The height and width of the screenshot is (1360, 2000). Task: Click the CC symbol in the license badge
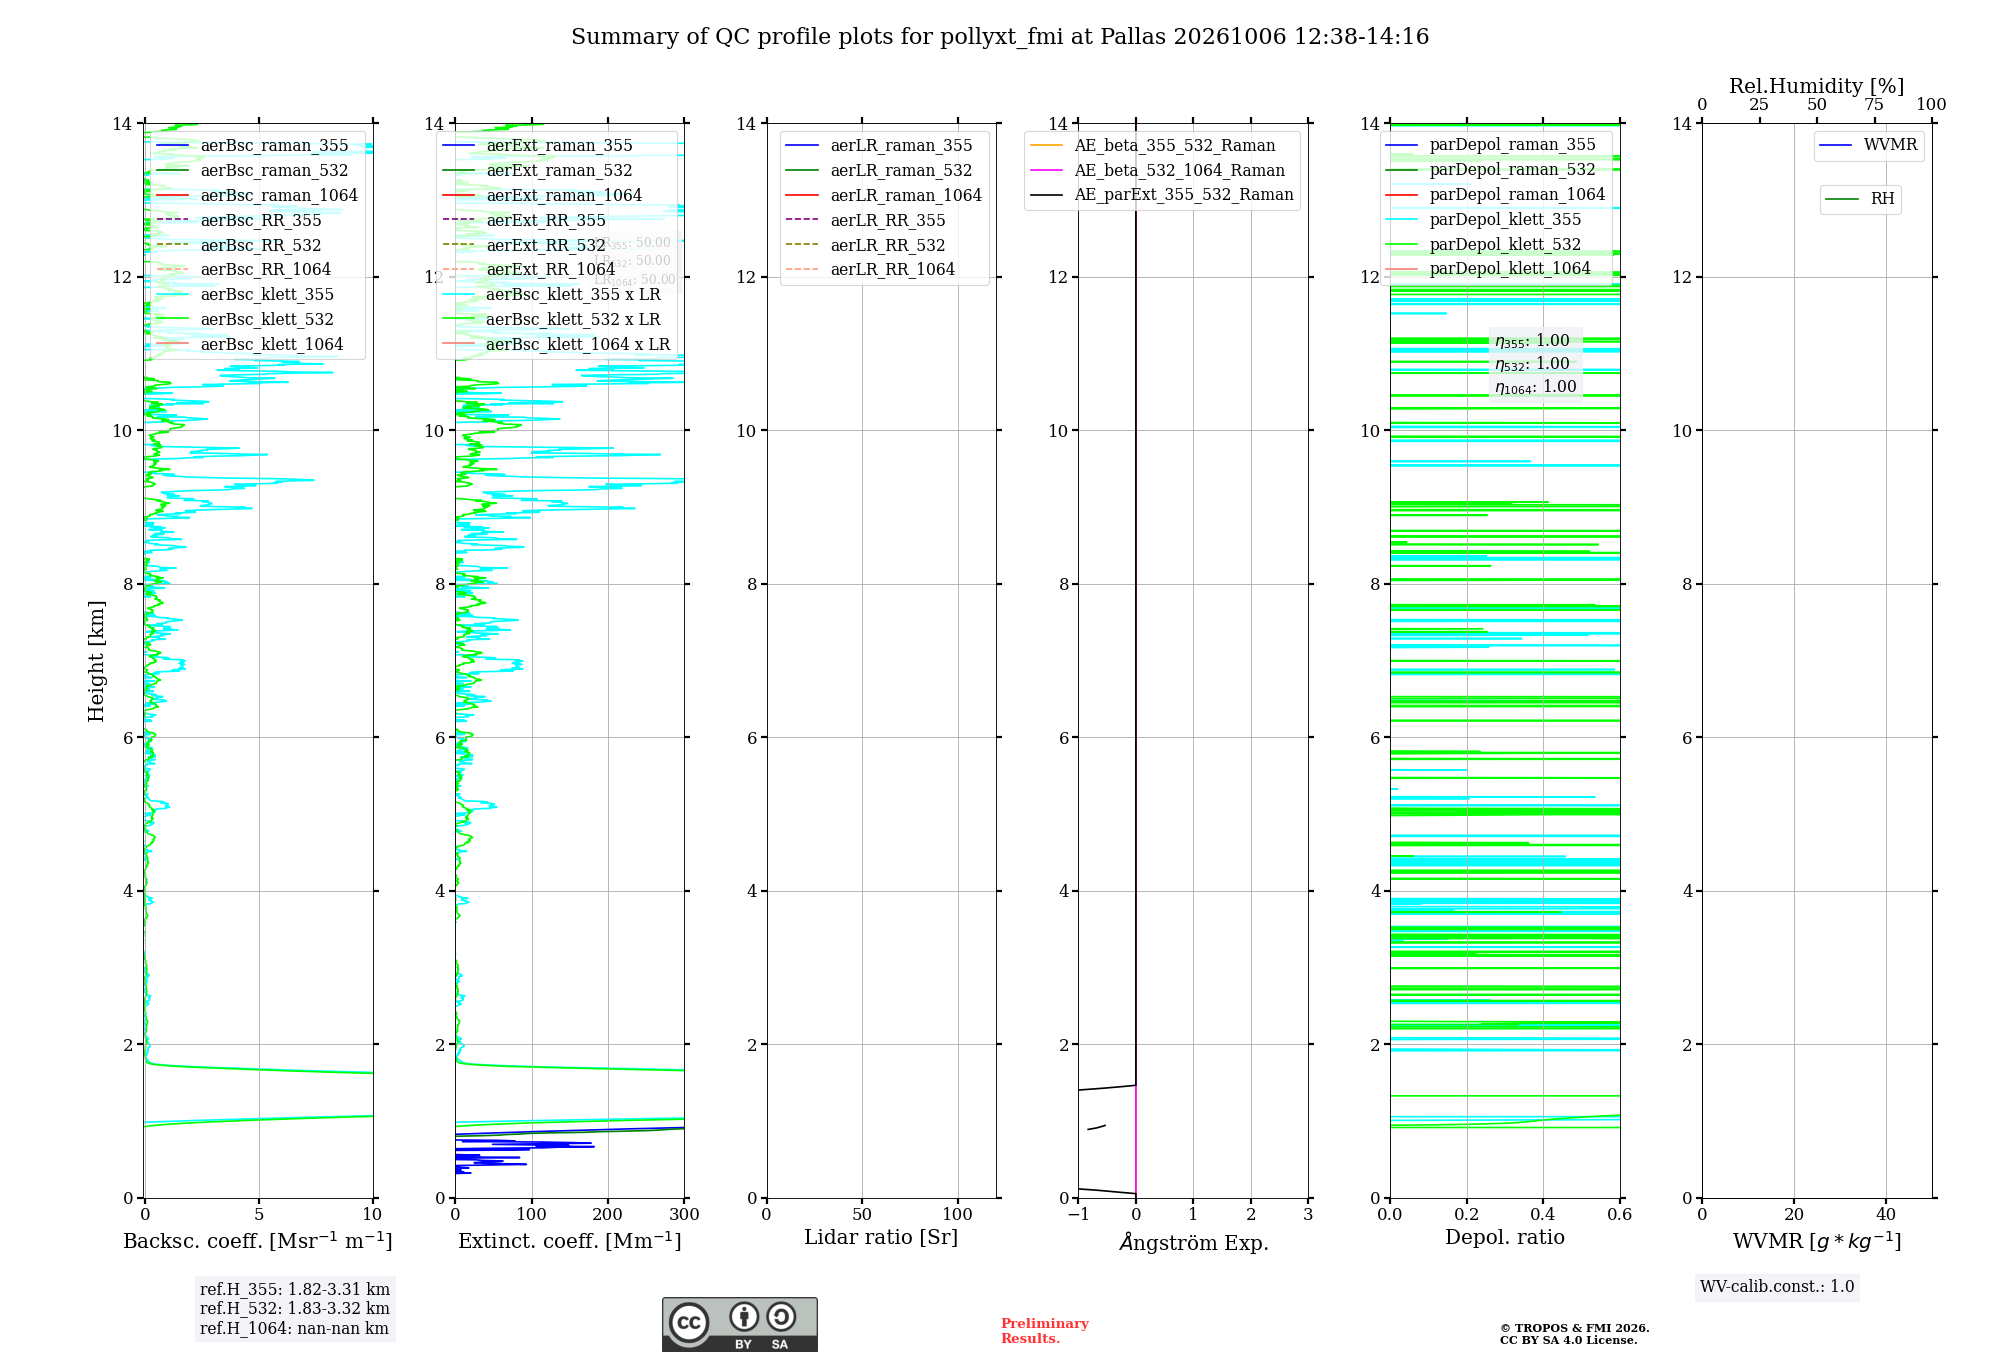tap(689, 1322)
